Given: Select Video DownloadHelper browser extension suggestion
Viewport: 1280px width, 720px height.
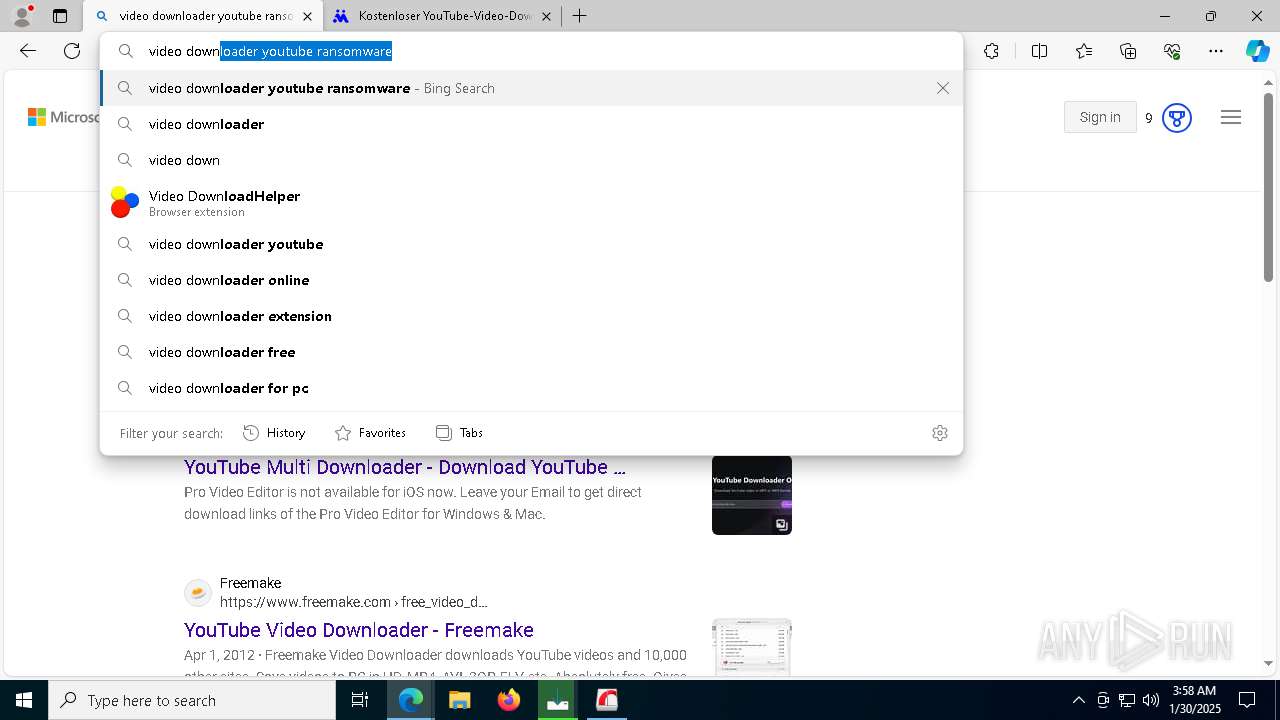Looking at the screenshot, I should (531, 202).
